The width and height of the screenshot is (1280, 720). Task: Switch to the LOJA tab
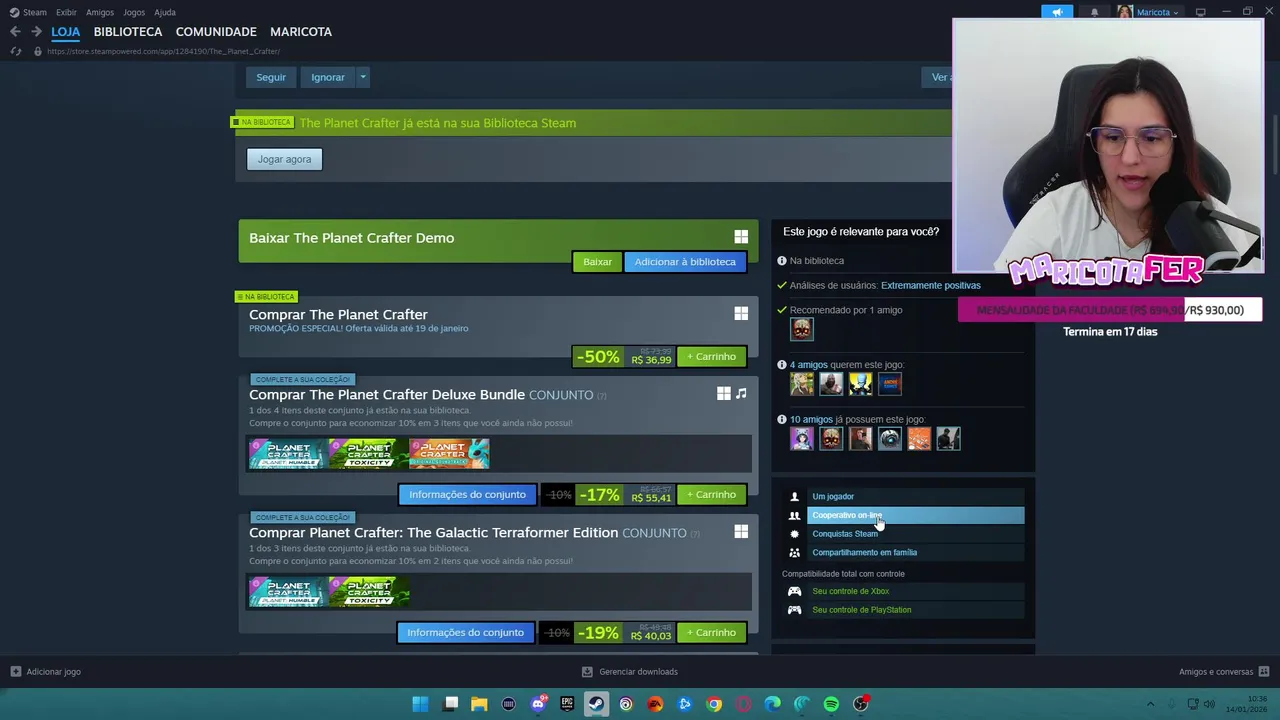[66, 32]
